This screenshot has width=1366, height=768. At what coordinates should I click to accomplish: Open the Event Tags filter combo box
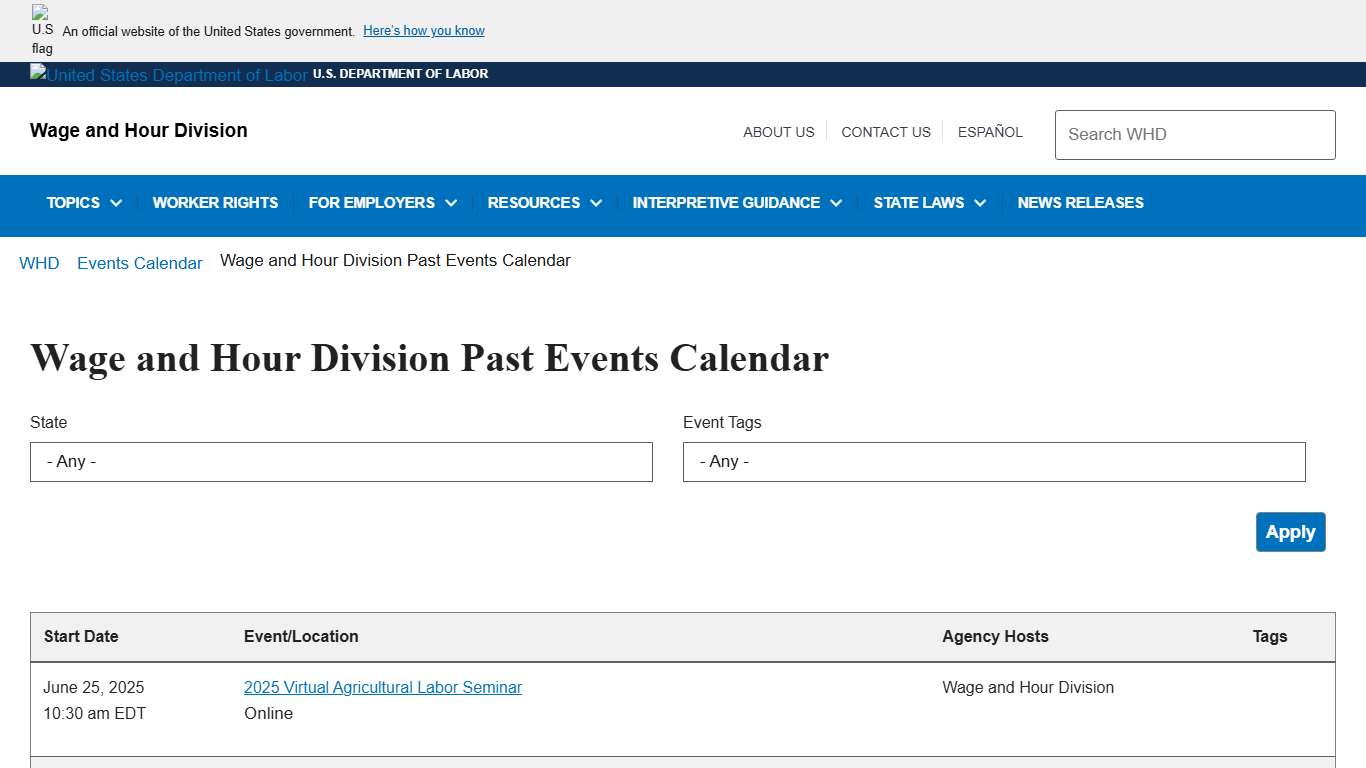993,462
